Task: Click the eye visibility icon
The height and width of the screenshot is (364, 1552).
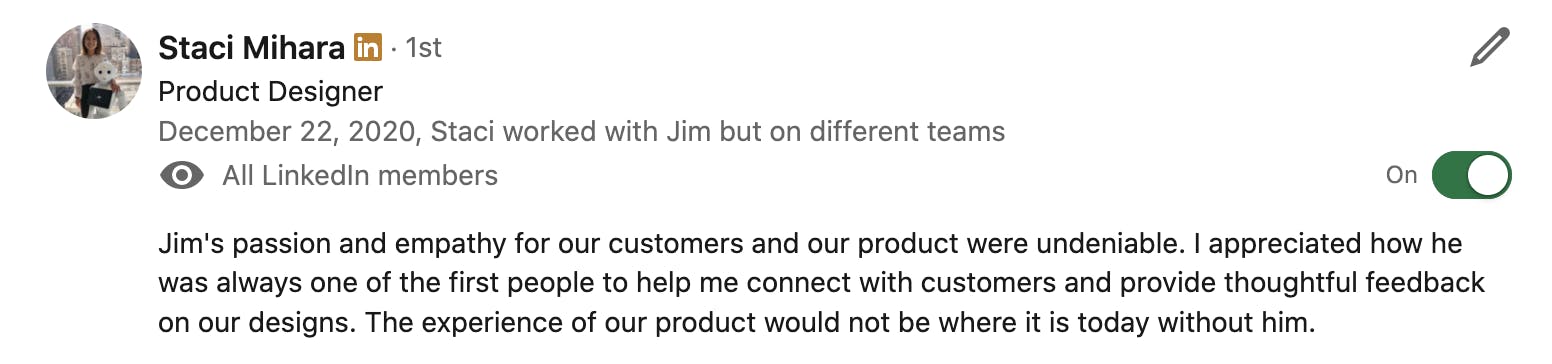Action: (x=181, y=176)
